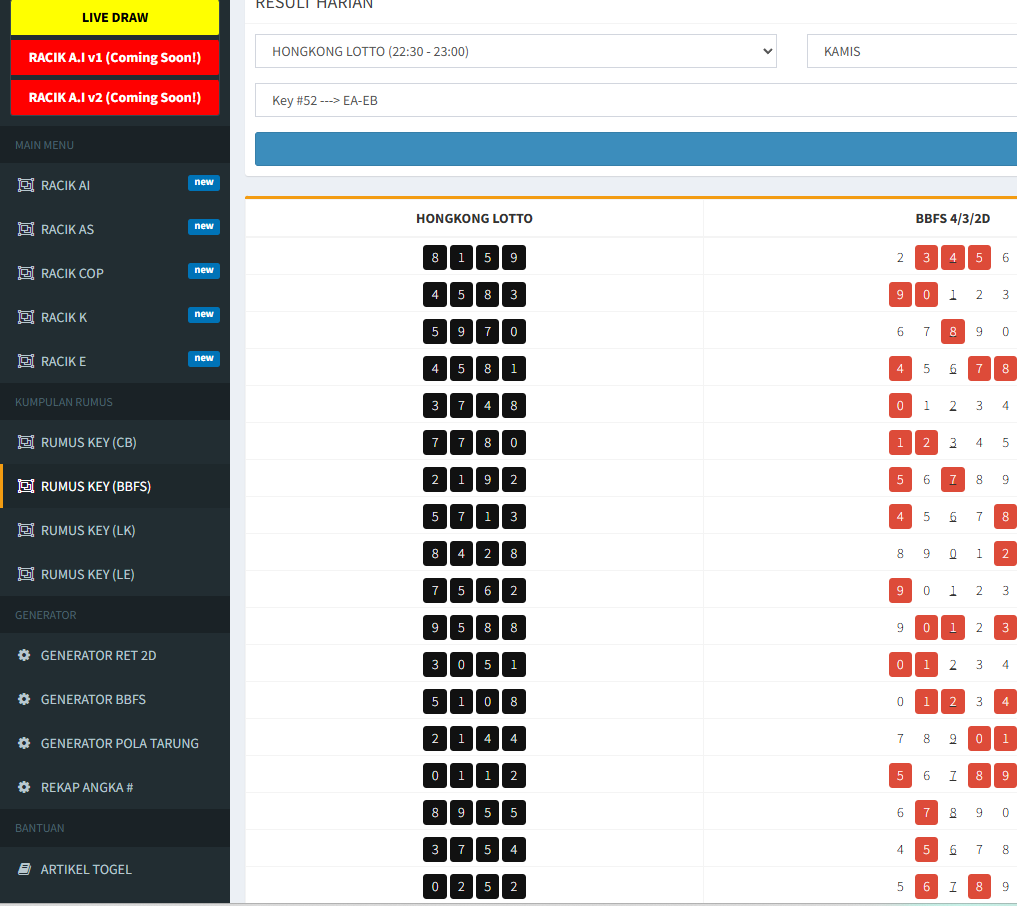This screenshot has width=1017, height=906.
Task: Open the RUMUS KEY (LK) link
Action: pyautogui.click(x=115, y=530)
